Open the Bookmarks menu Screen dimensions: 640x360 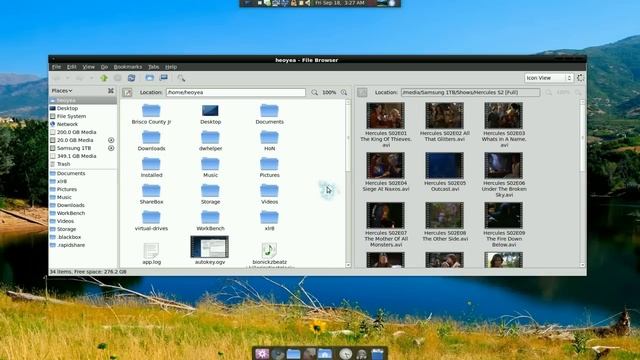coord(128,67)
